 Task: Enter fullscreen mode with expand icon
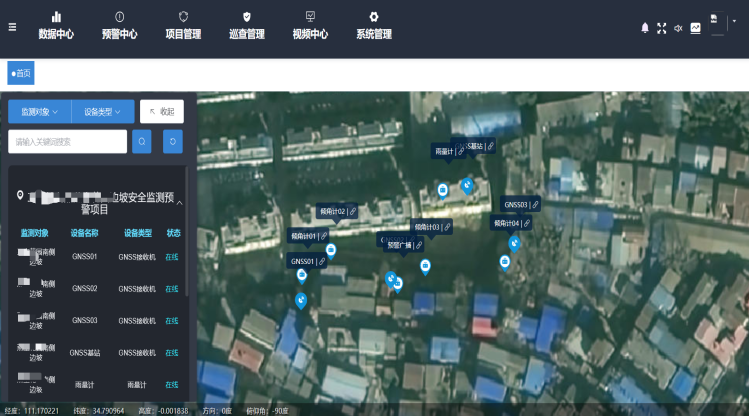click(x=661, y=28)
